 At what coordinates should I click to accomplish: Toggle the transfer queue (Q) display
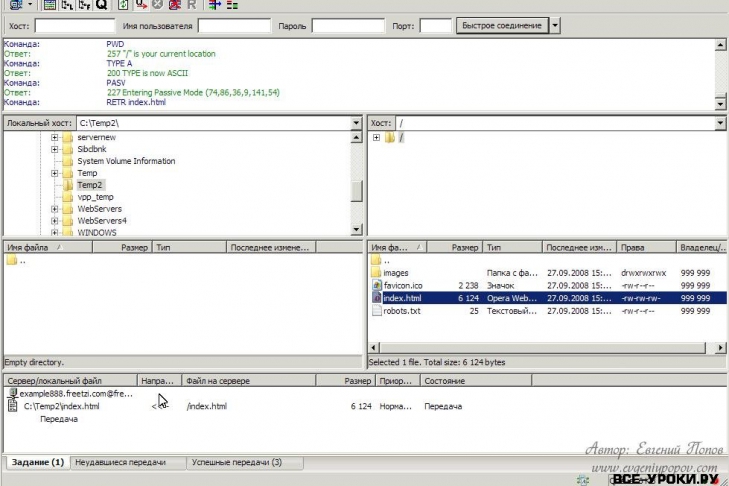(101, 5)
